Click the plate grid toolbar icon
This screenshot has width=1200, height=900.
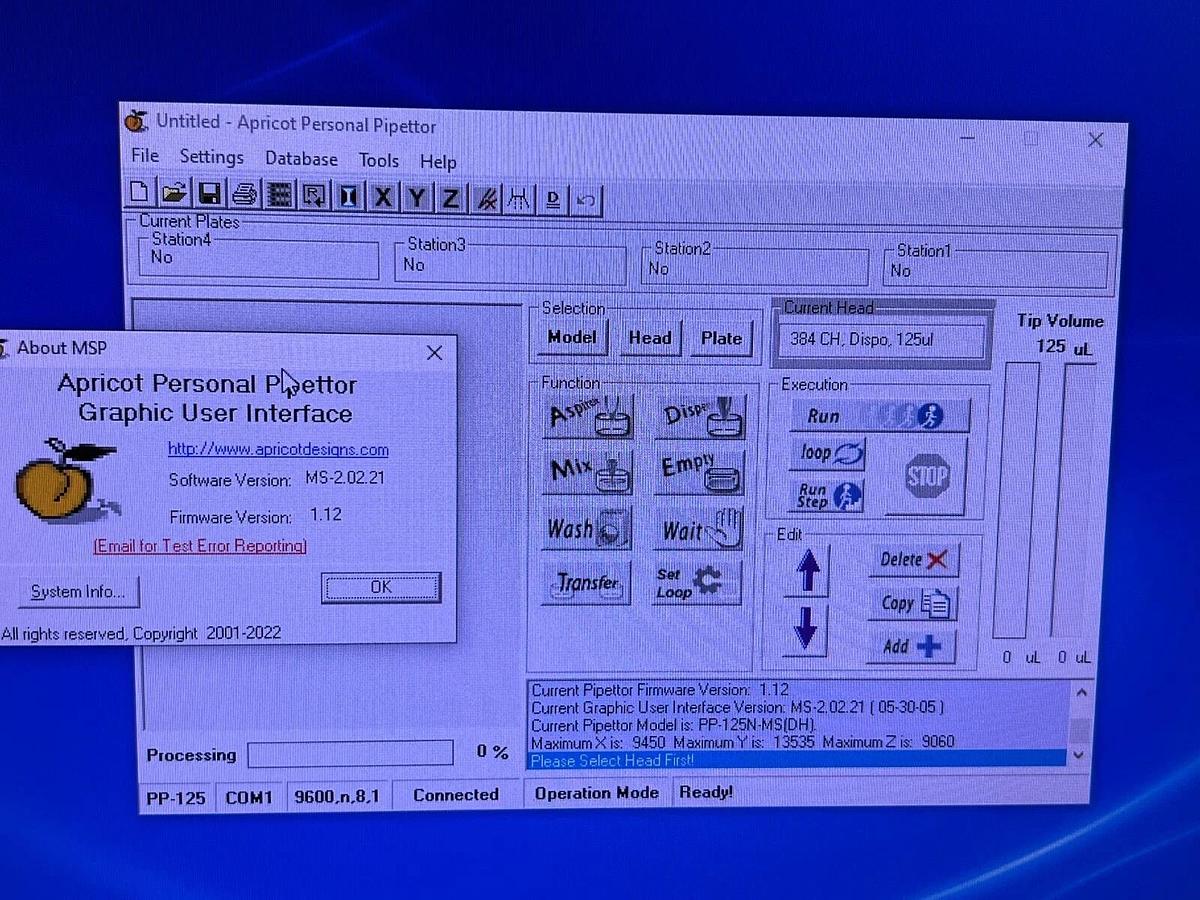[280, 195]
